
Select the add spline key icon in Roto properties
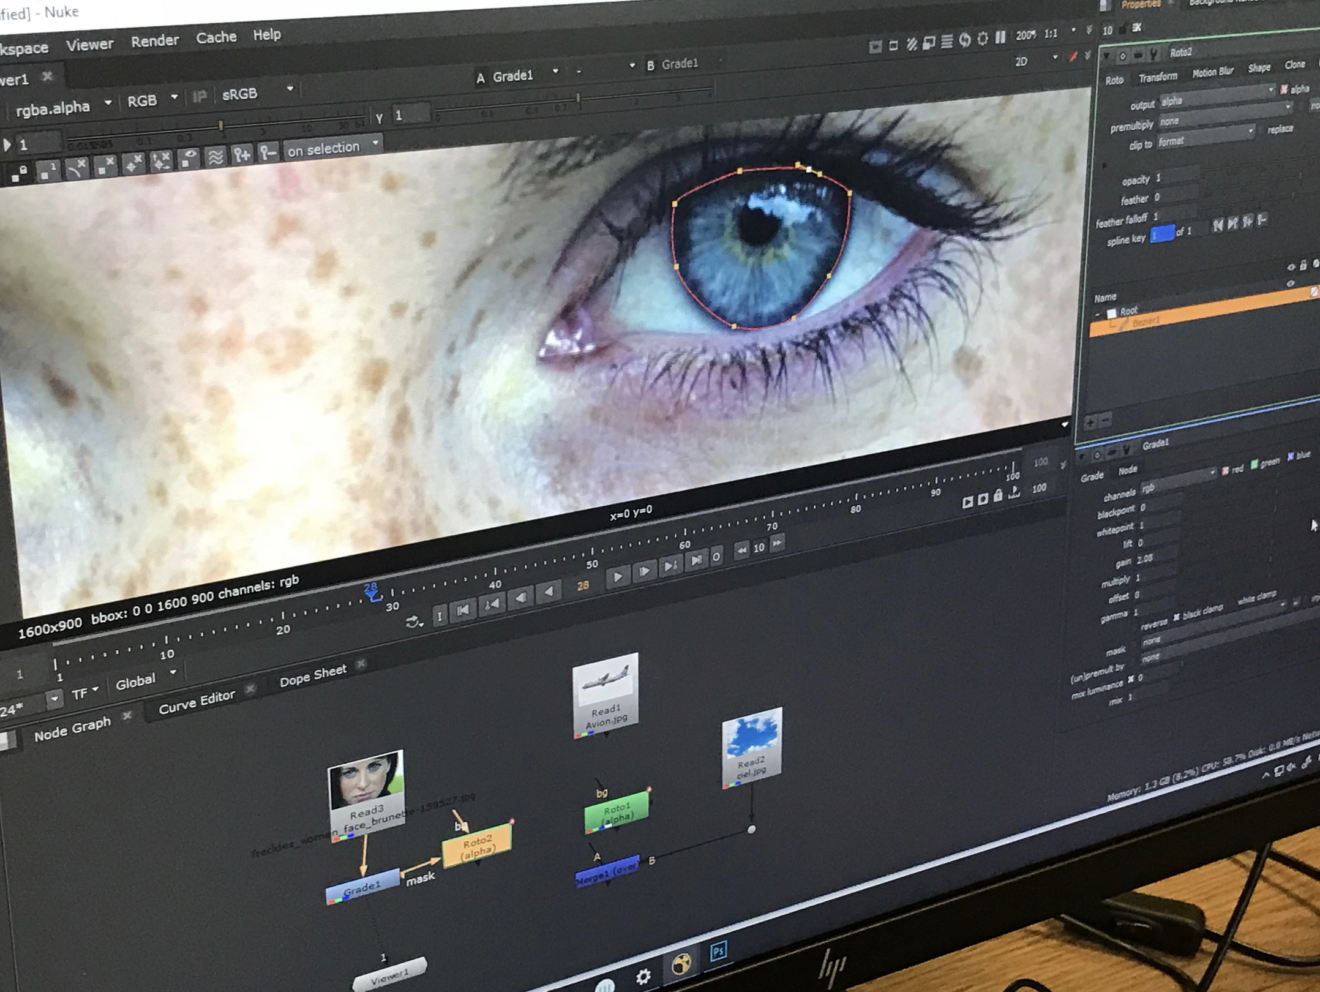[1245, 221]
